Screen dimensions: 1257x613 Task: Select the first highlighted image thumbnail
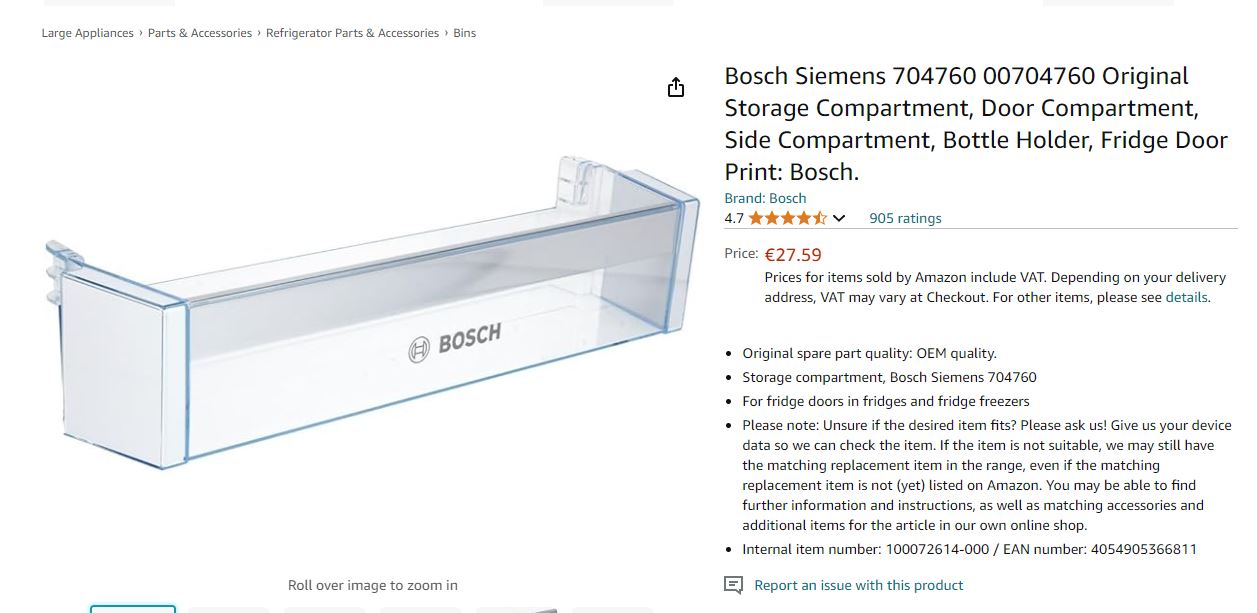click(x=133, y=608)
